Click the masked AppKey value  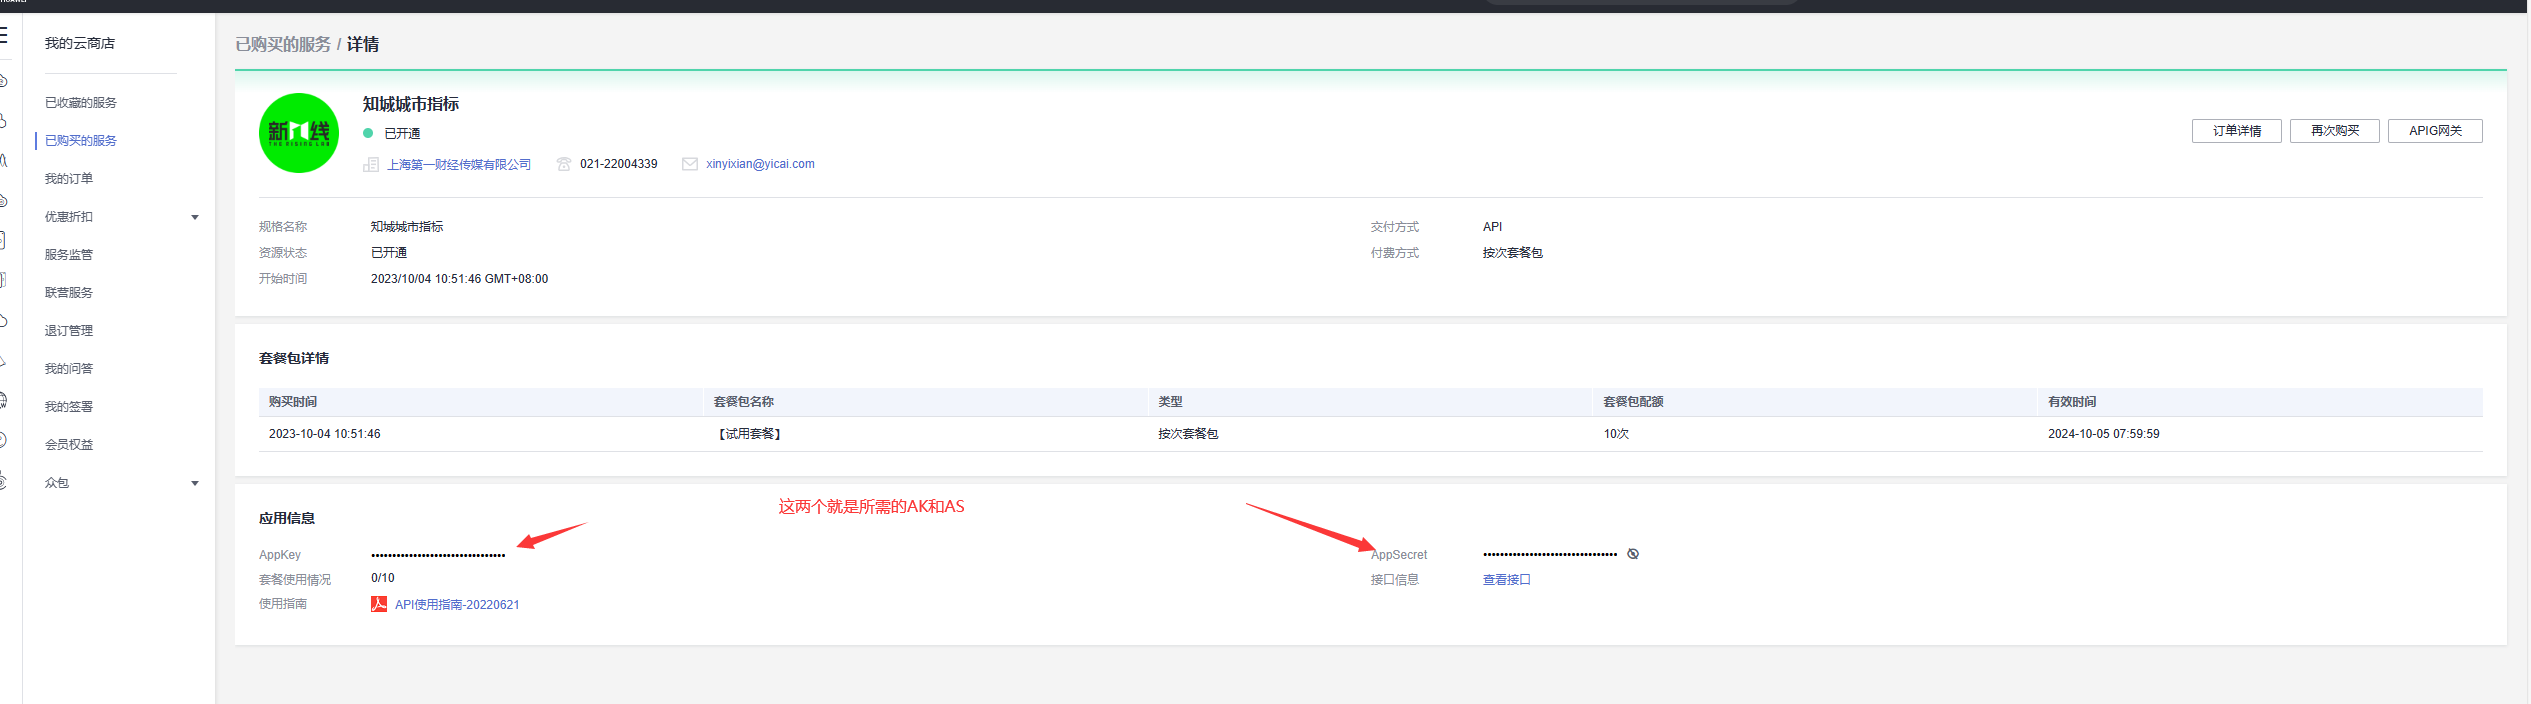tap(438, 555)
